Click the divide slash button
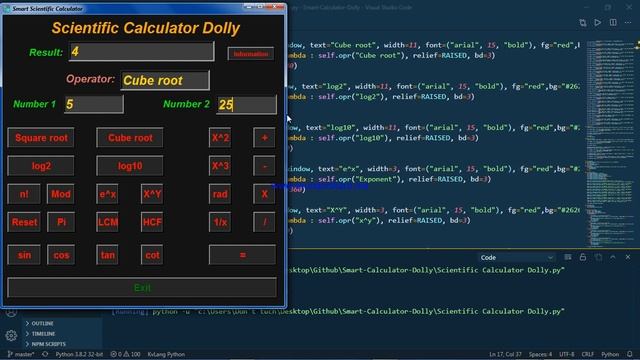The height and width of the screenshot is (360, 640). pyautogui.click(x=264, y=222)
